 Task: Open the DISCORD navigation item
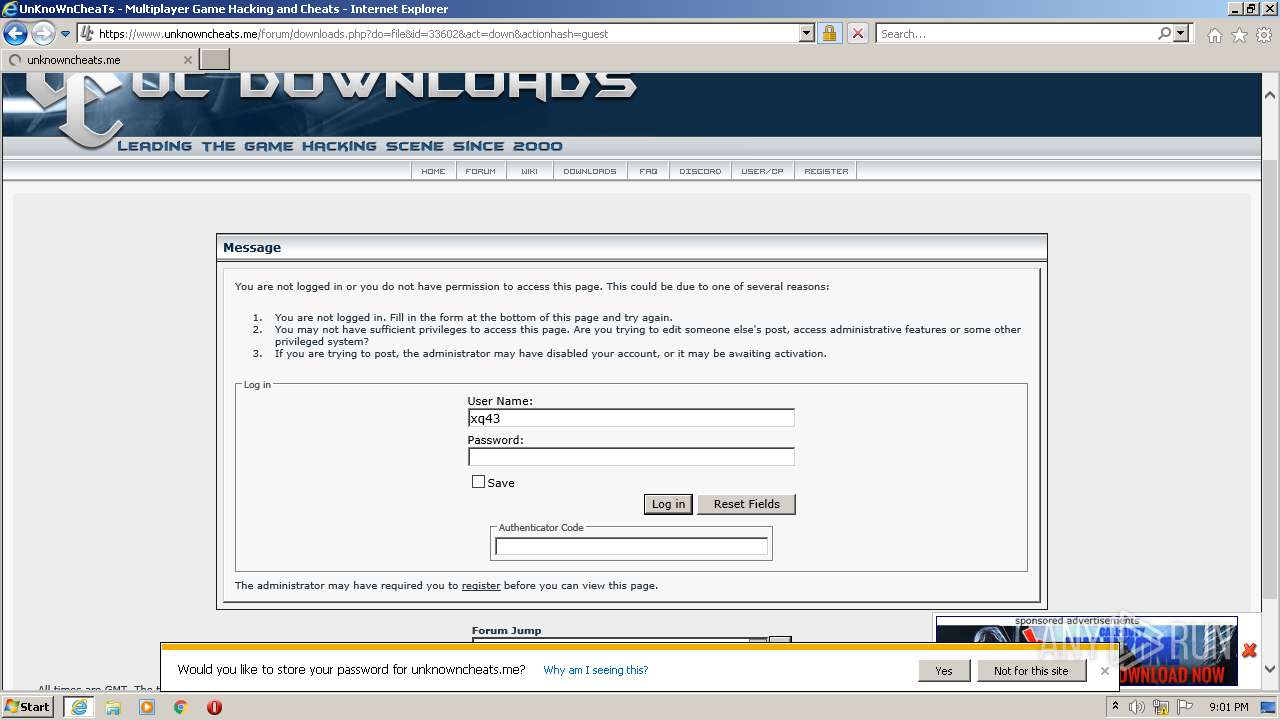coord(700,171)
